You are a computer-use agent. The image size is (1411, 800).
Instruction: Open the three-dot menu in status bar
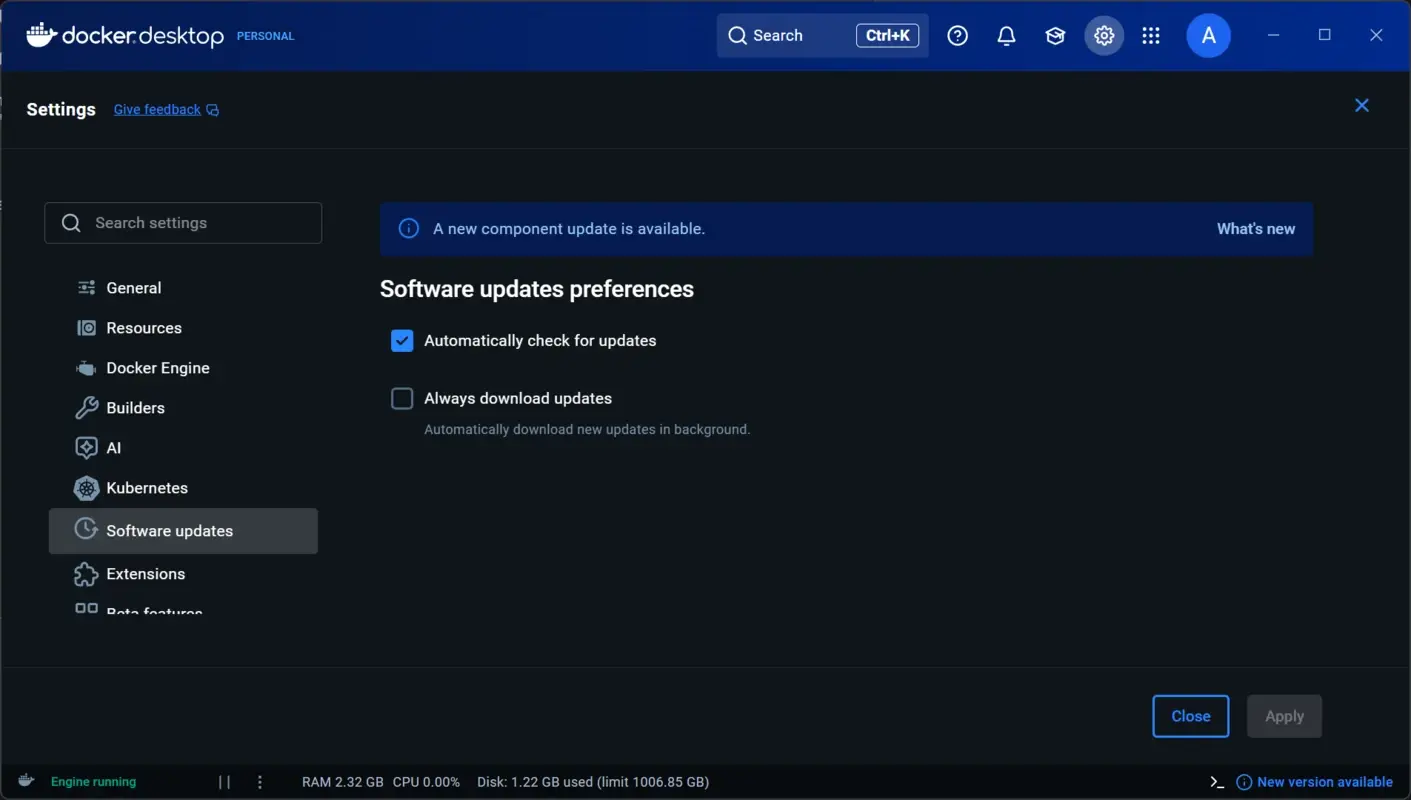click(260, 781)
